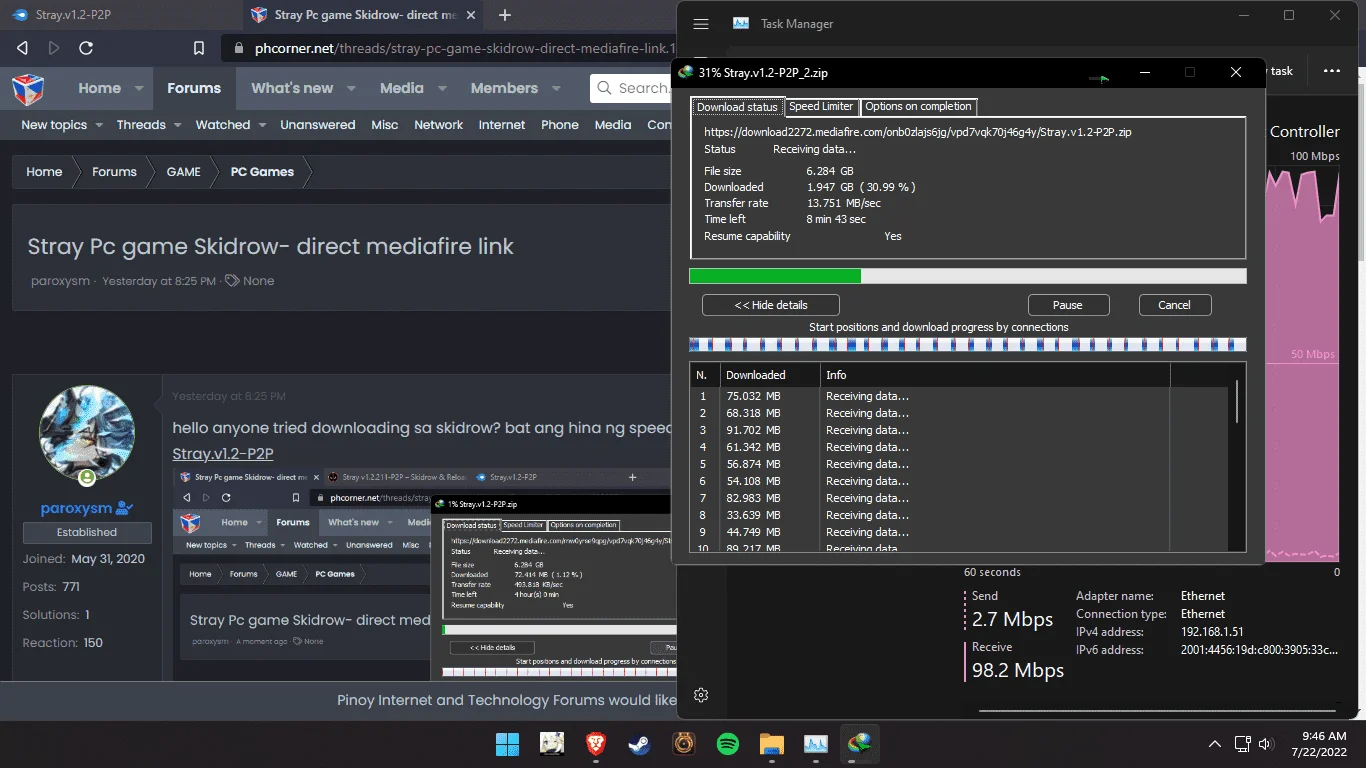Go to PC Games breadcrumb

tap(262, 172)
